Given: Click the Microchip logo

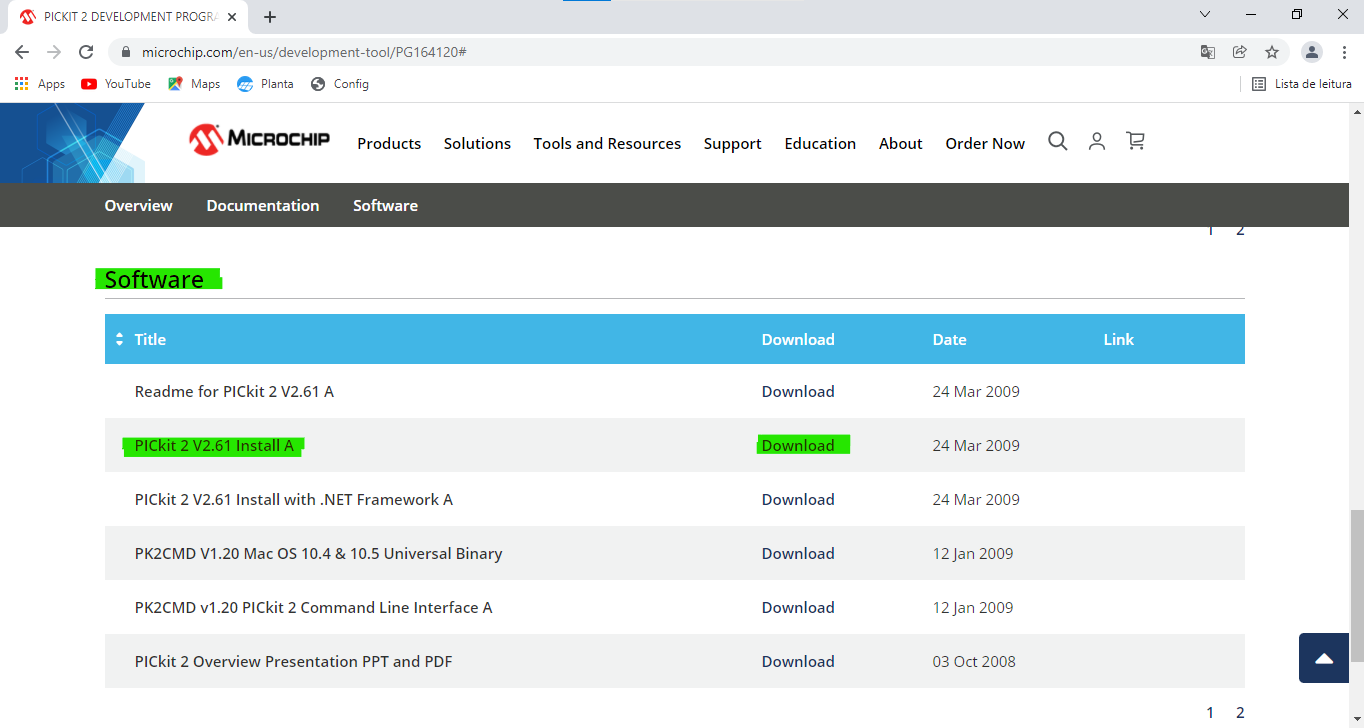Looking at the screenshot, I should (x=259, y=140).
